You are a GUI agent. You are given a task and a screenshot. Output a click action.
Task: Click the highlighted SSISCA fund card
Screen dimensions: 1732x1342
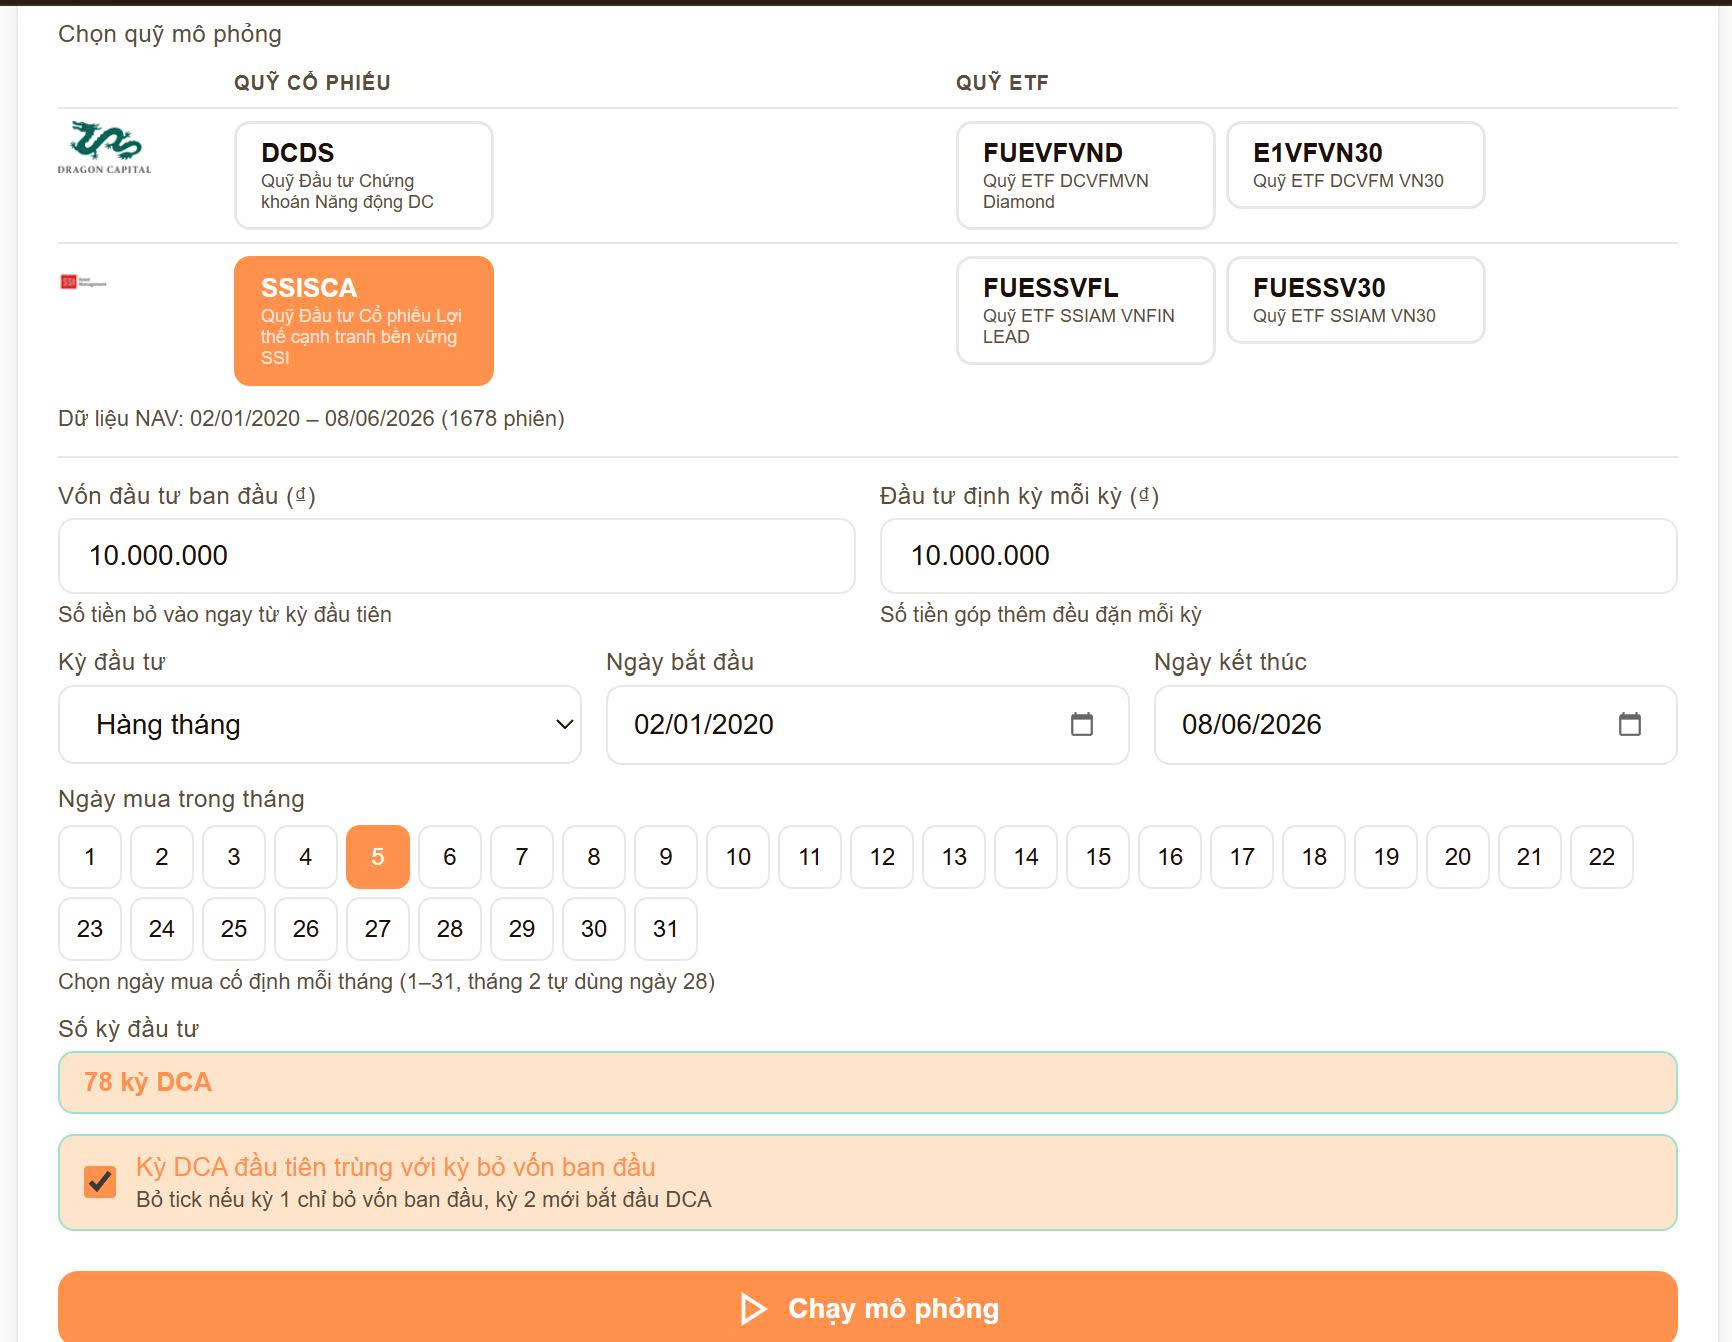pyautogui.click(x=364, y=321)
